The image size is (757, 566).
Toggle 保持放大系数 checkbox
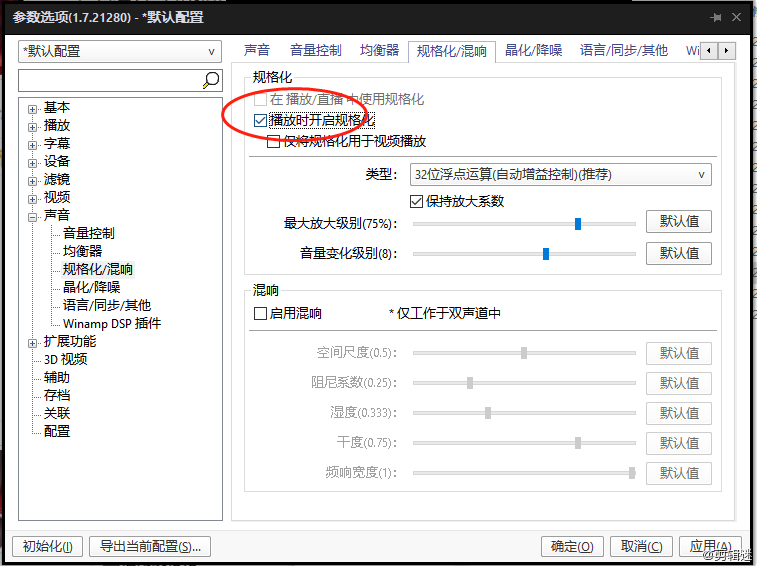click(416, 201)
